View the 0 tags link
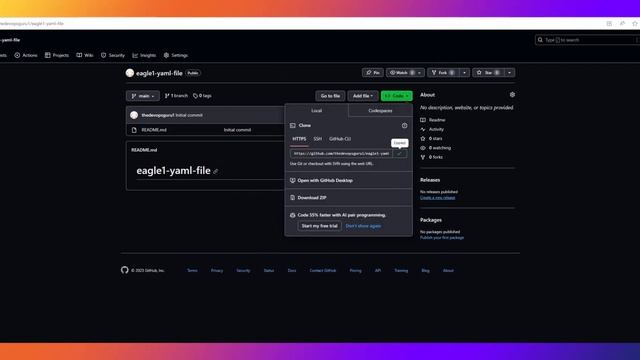Viewport: 640px width, 360px height. pos(202,96)
